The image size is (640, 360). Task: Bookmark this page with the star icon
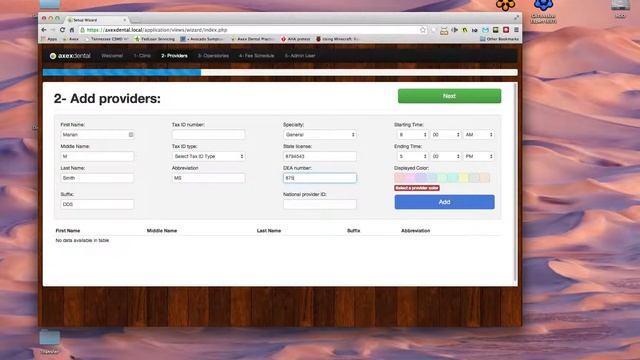click(x=423, y=30)
